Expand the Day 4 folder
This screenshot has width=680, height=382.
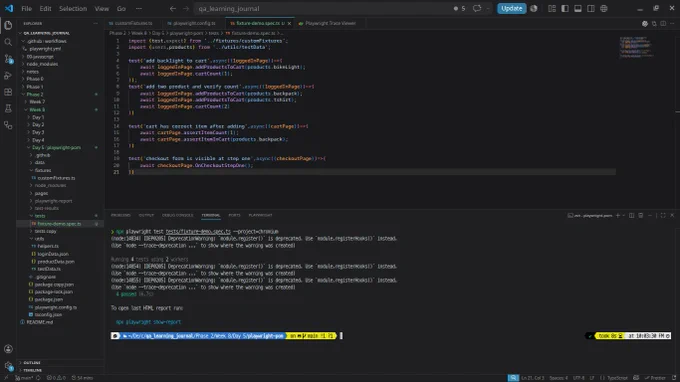point(38,140)
